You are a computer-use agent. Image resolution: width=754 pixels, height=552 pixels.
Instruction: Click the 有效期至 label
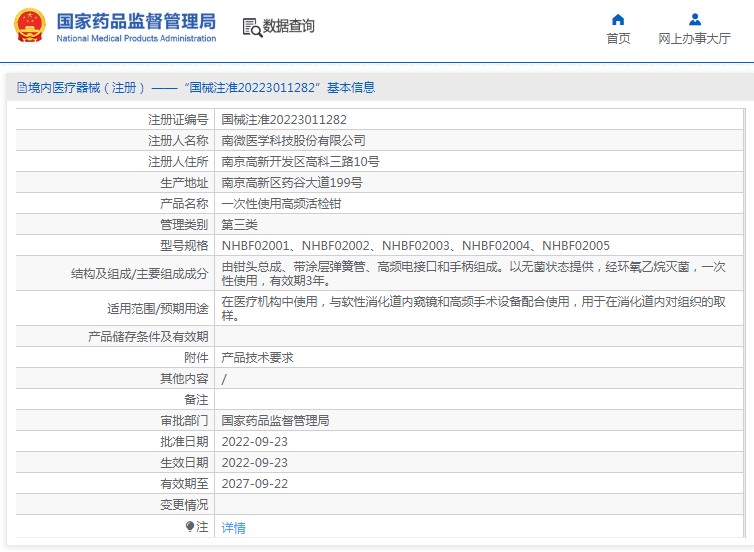coord(184,484)
